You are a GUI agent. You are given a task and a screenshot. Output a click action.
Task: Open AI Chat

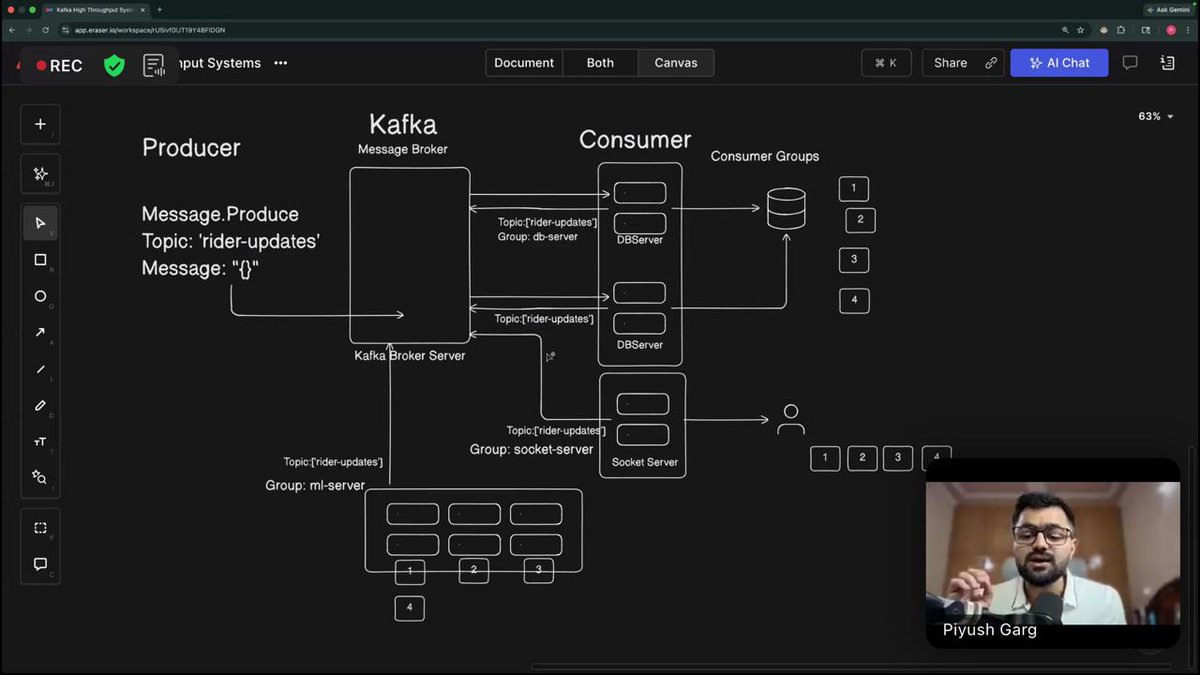click(x=1059, y=63)
